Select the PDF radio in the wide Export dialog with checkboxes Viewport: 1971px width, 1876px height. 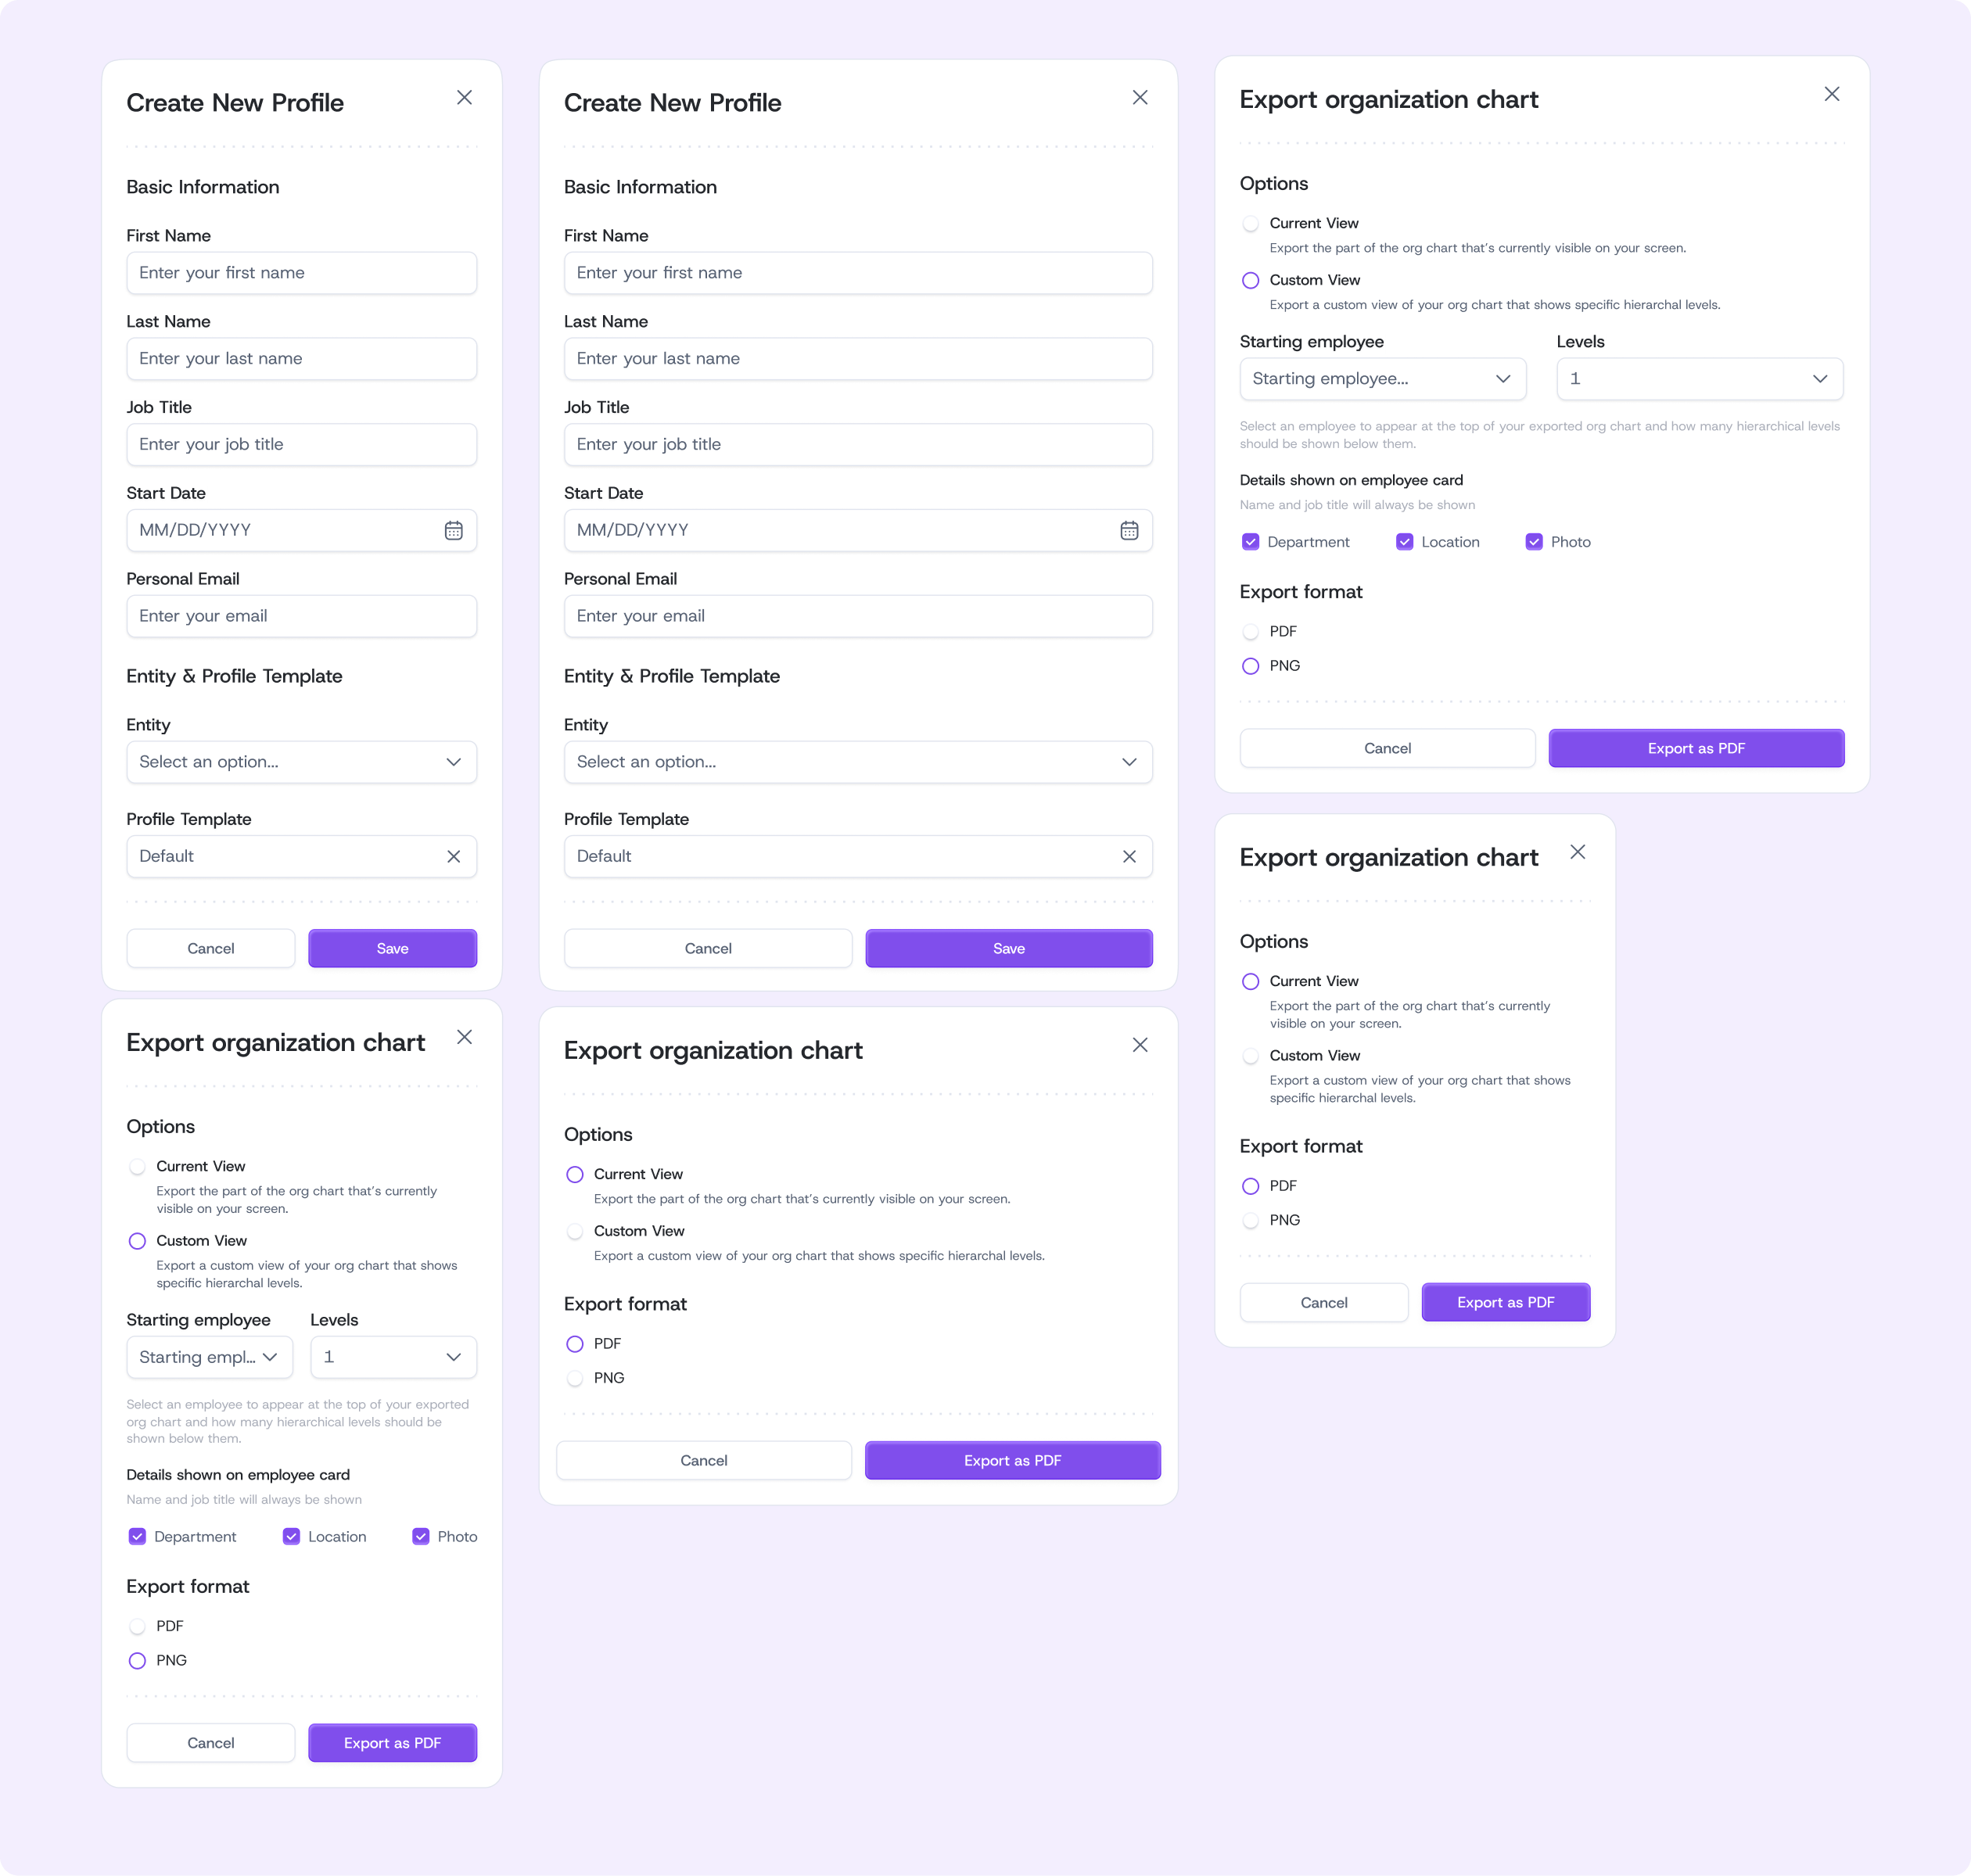(1250, 631)
